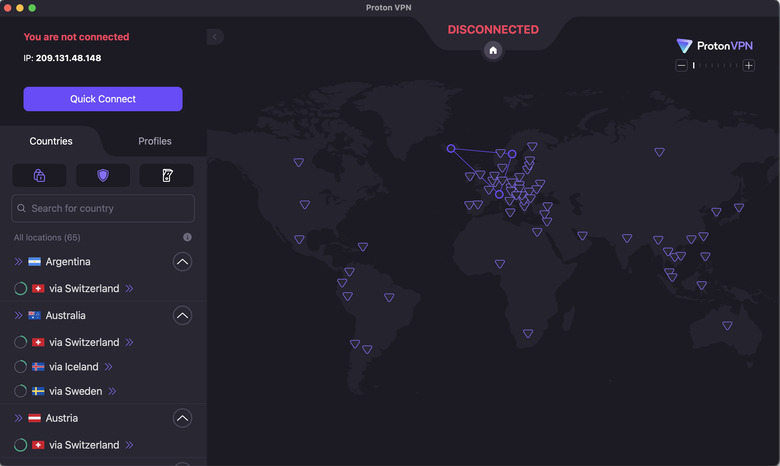Select Australia via Sweden load circle

tap(20, 391)
